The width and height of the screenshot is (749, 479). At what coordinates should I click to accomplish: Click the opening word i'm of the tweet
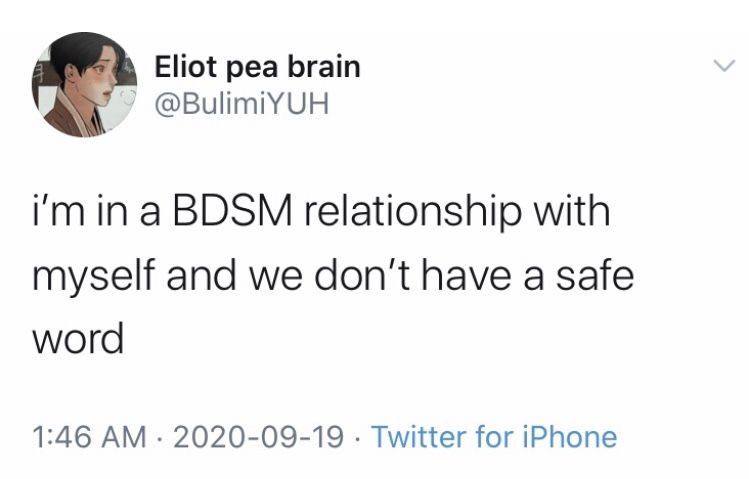point(58,211)
